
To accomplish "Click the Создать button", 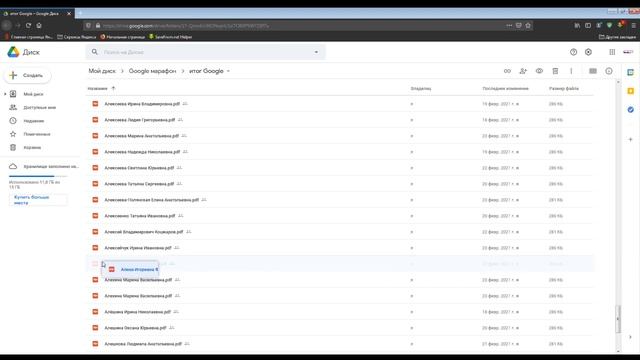I will tap(27, 75).
